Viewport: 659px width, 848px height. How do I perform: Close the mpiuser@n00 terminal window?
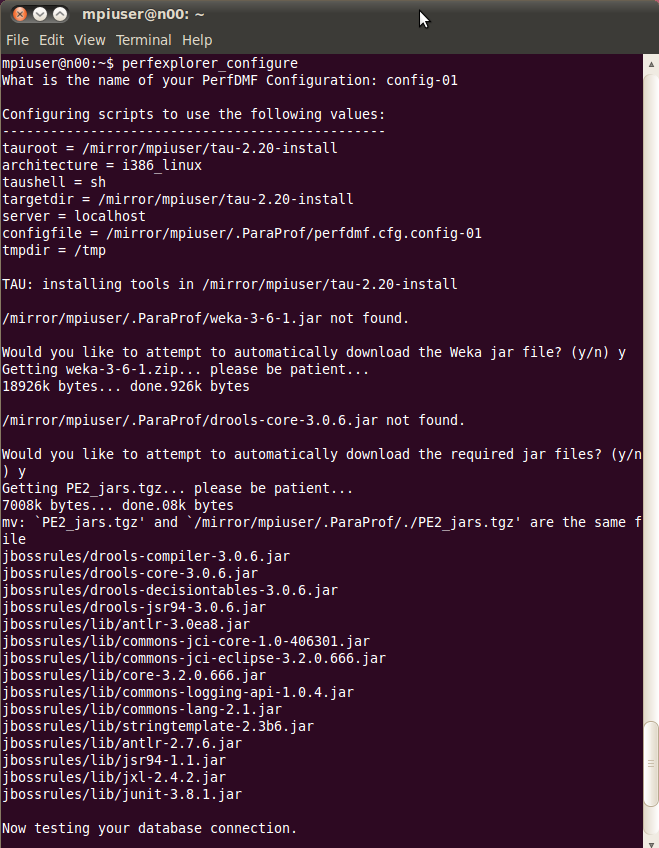point(19,14)
